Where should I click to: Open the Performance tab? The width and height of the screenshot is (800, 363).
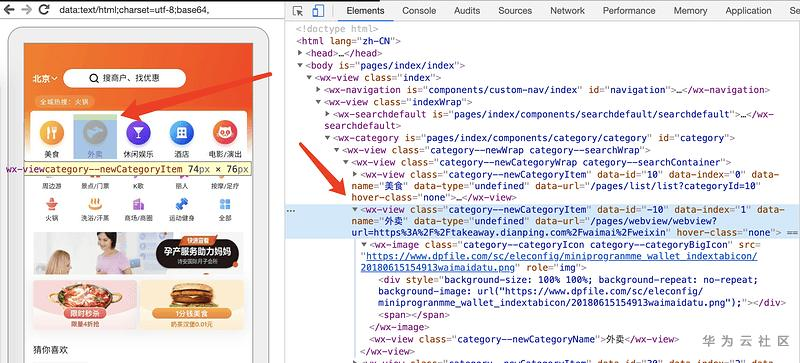(629, 11)
